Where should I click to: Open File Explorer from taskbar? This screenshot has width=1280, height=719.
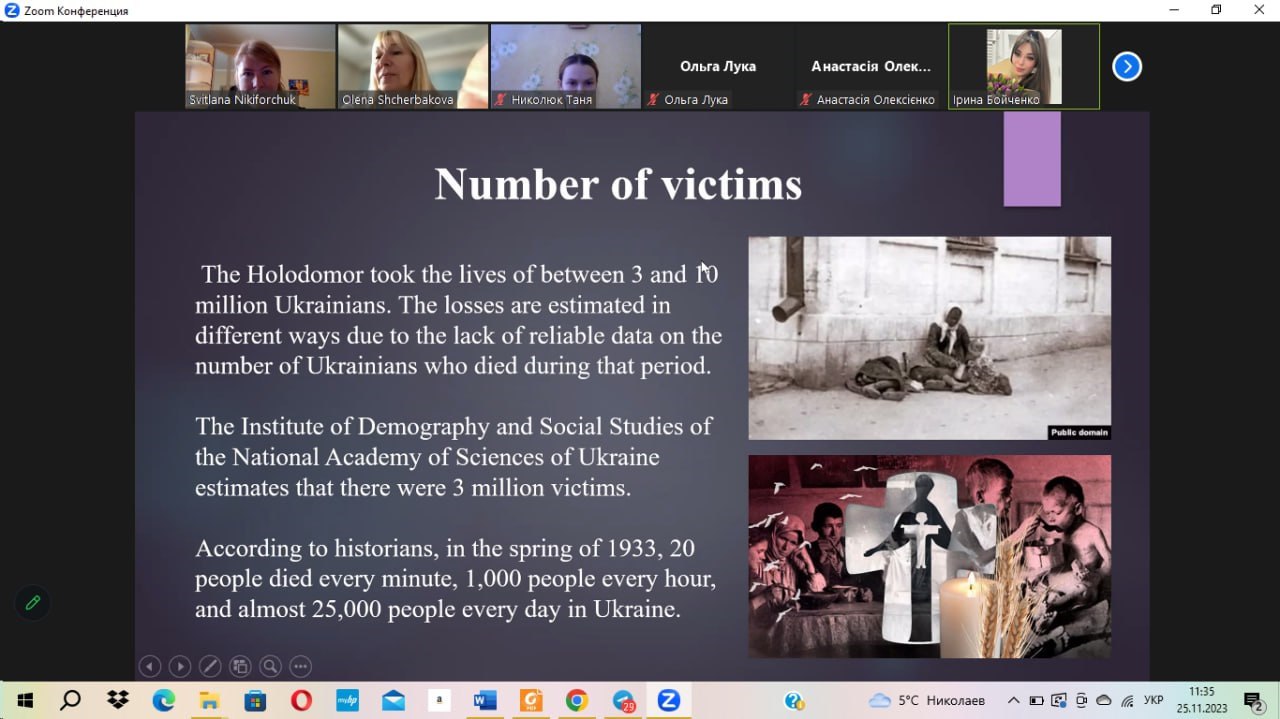click(x=209, y=700)
